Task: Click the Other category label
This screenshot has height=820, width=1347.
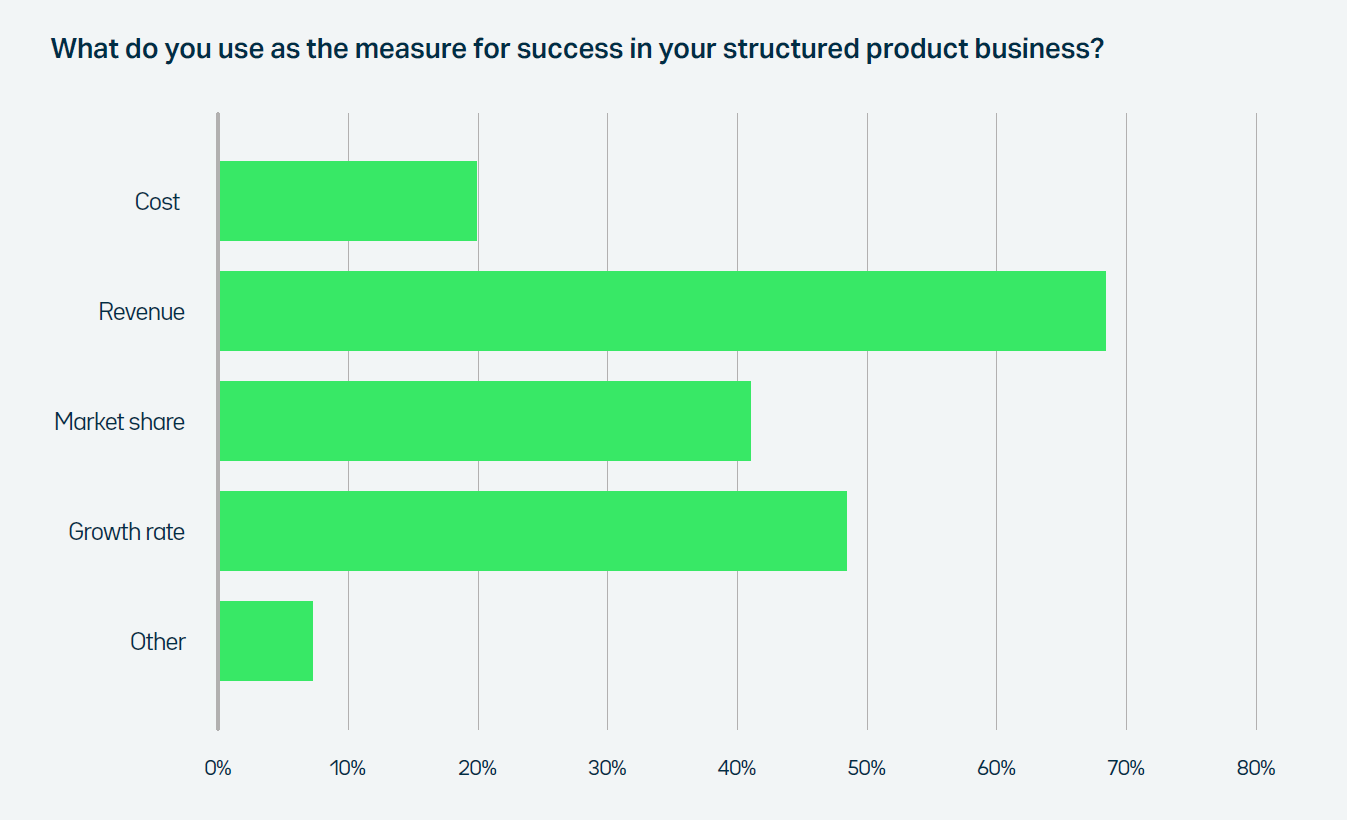Action: click(158, 642)
